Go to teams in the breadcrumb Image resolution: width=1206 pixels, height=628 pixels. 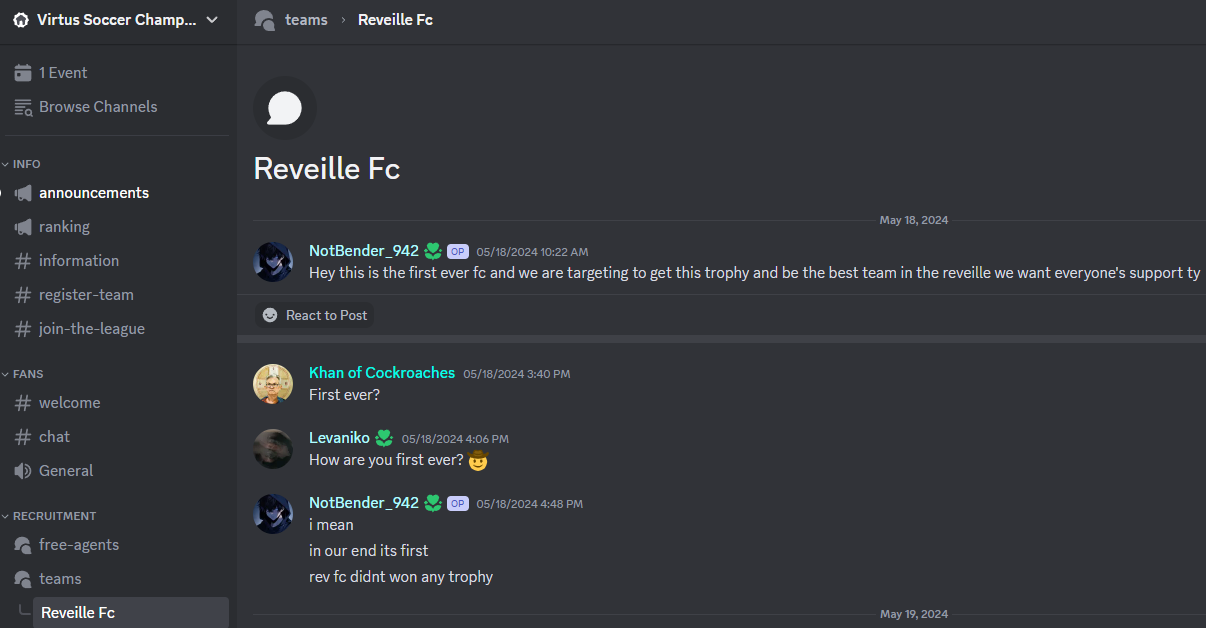[306, 20]
